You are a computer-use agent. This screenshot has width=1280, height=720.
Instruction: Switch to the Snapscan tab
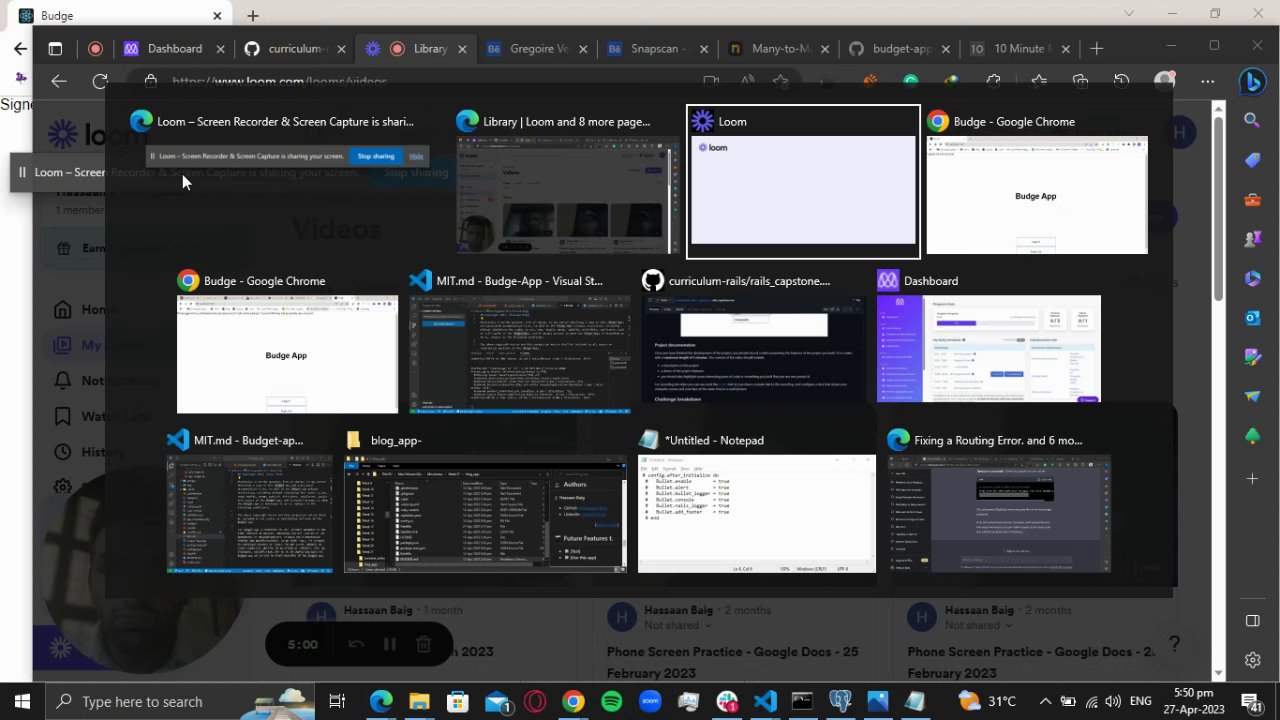coord(657,48)
